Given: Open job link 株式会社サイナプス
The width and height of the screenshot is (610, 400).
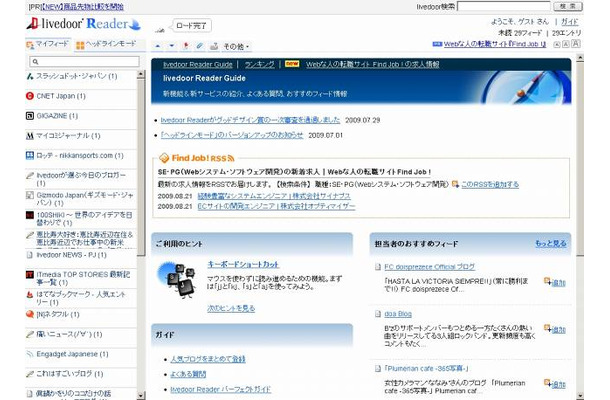Looking at the screenshot, I should [274, 196].
